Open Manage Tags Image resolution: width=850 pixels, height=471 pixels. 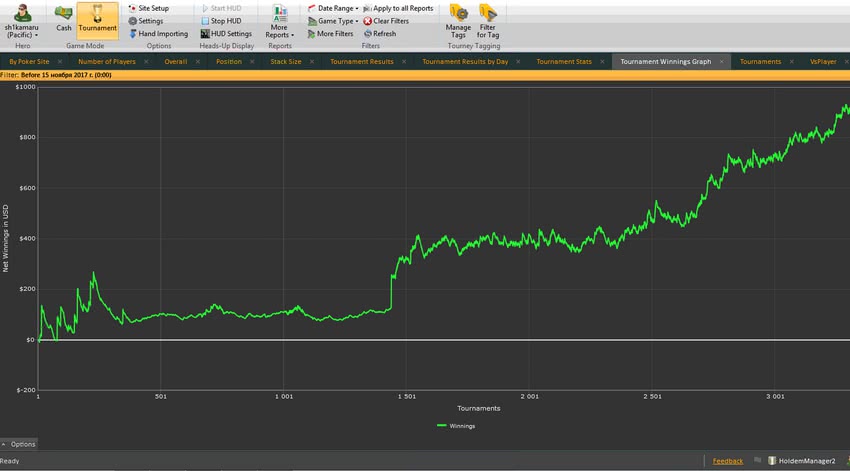click(458, 21)
